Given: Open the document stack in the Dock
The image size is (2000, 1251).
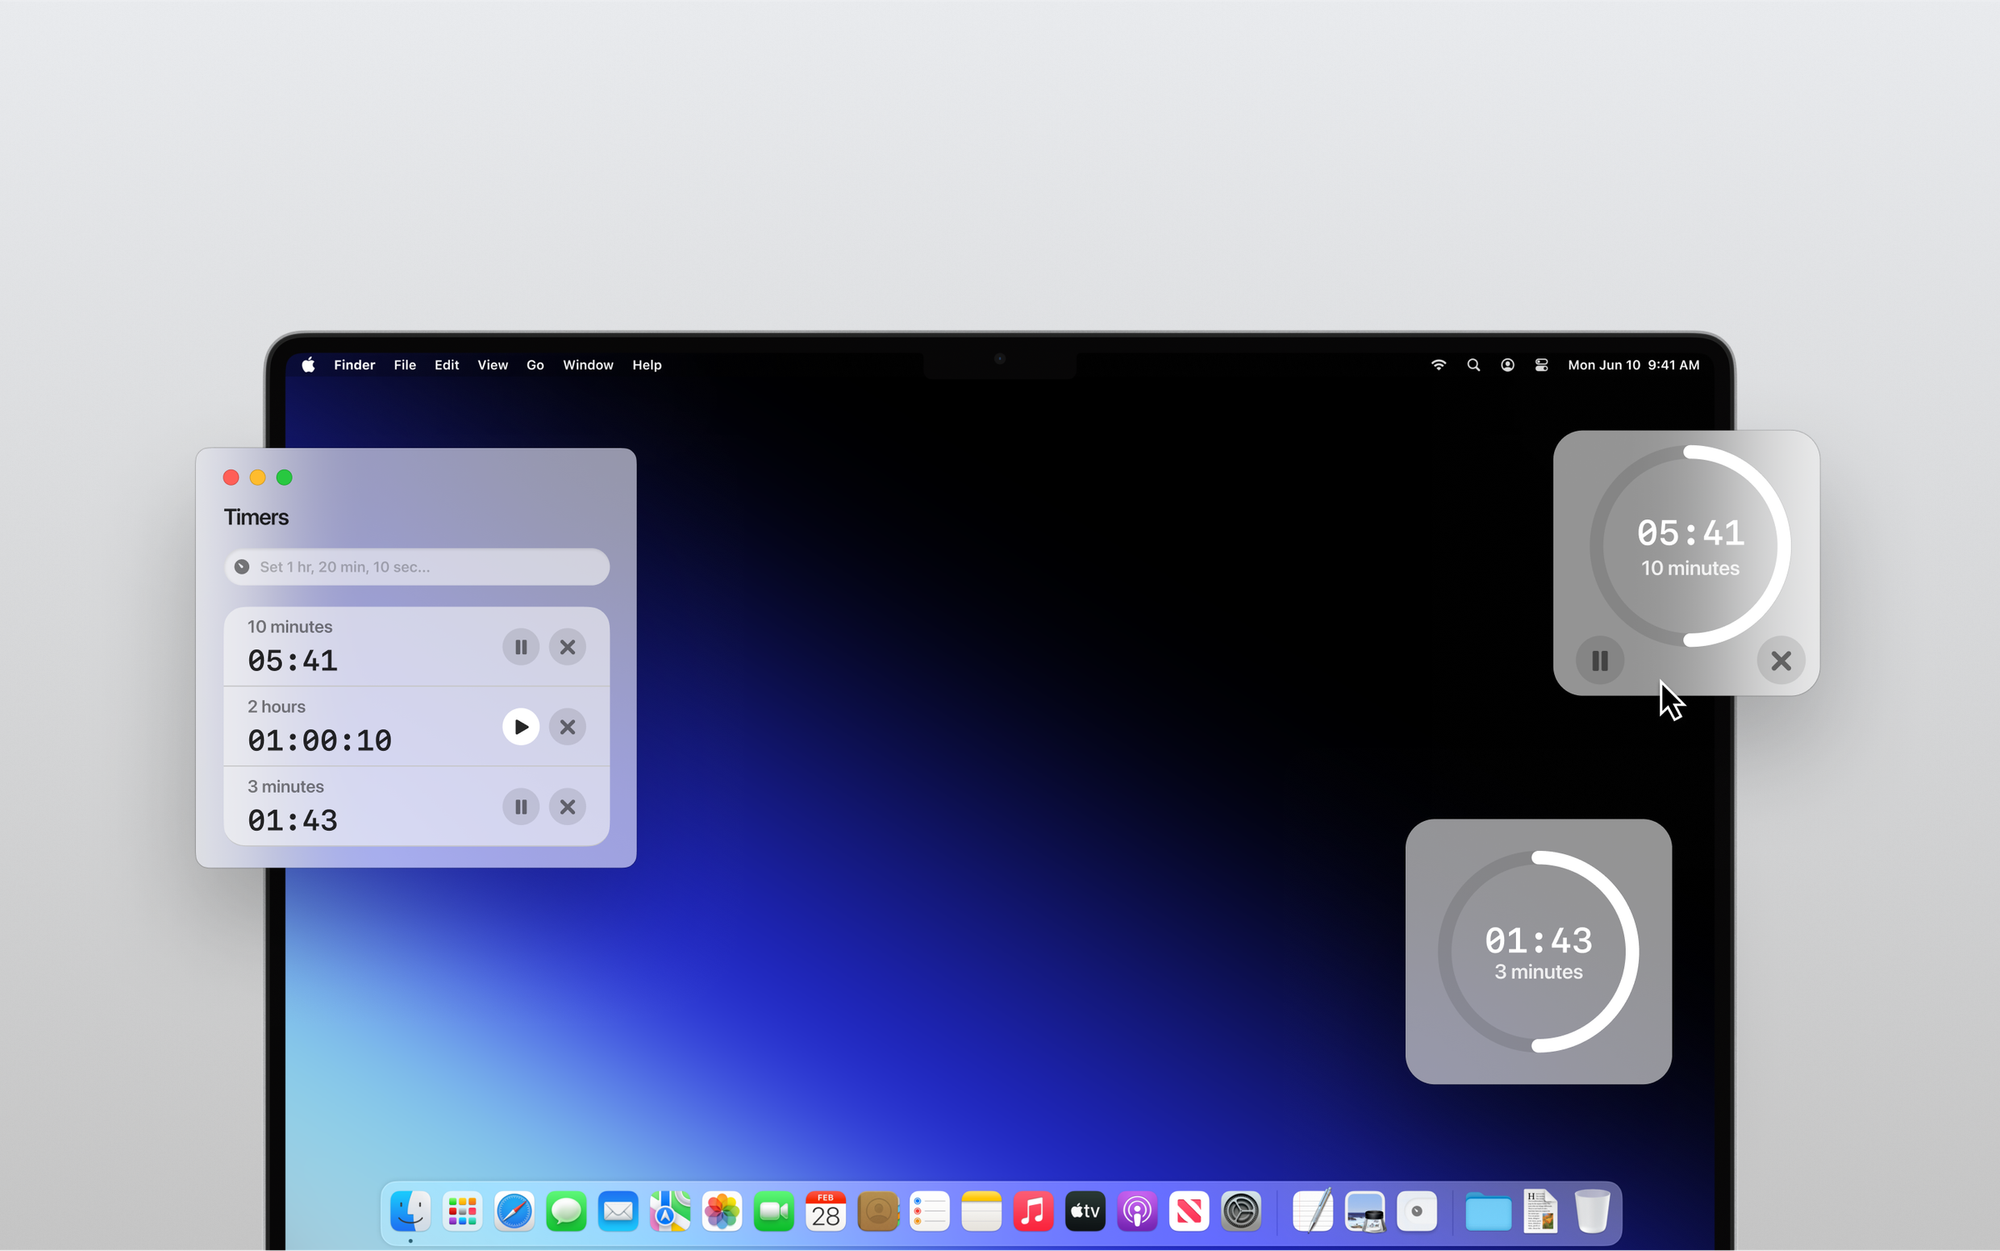Looking at the screenshot, I should [1540, 1212].
